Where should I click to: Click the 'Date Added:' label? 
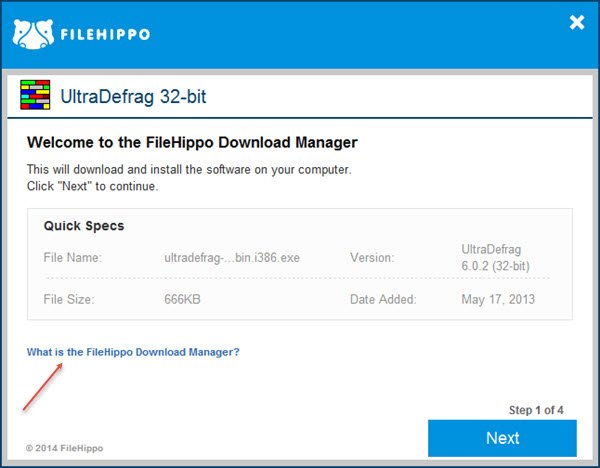(x=383, y=299)
